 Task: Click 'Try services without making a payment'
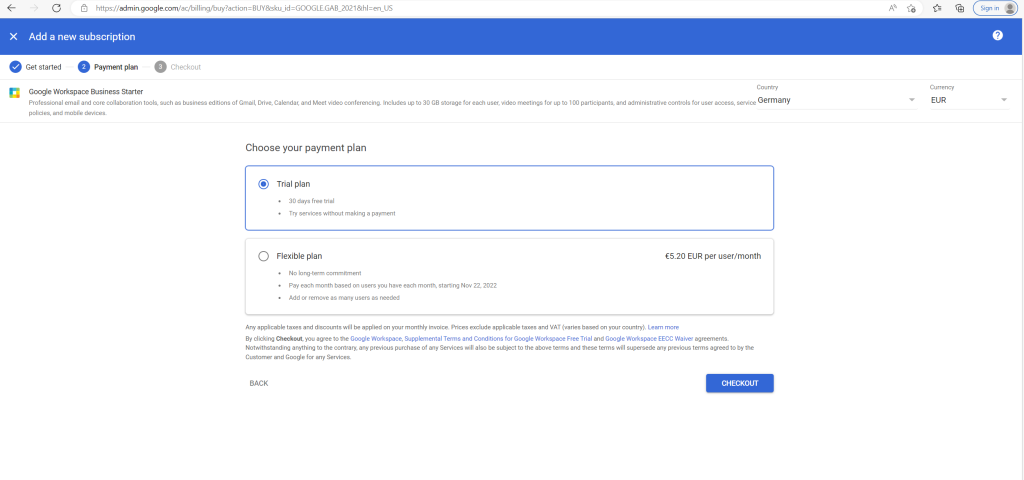click(342, 214)
